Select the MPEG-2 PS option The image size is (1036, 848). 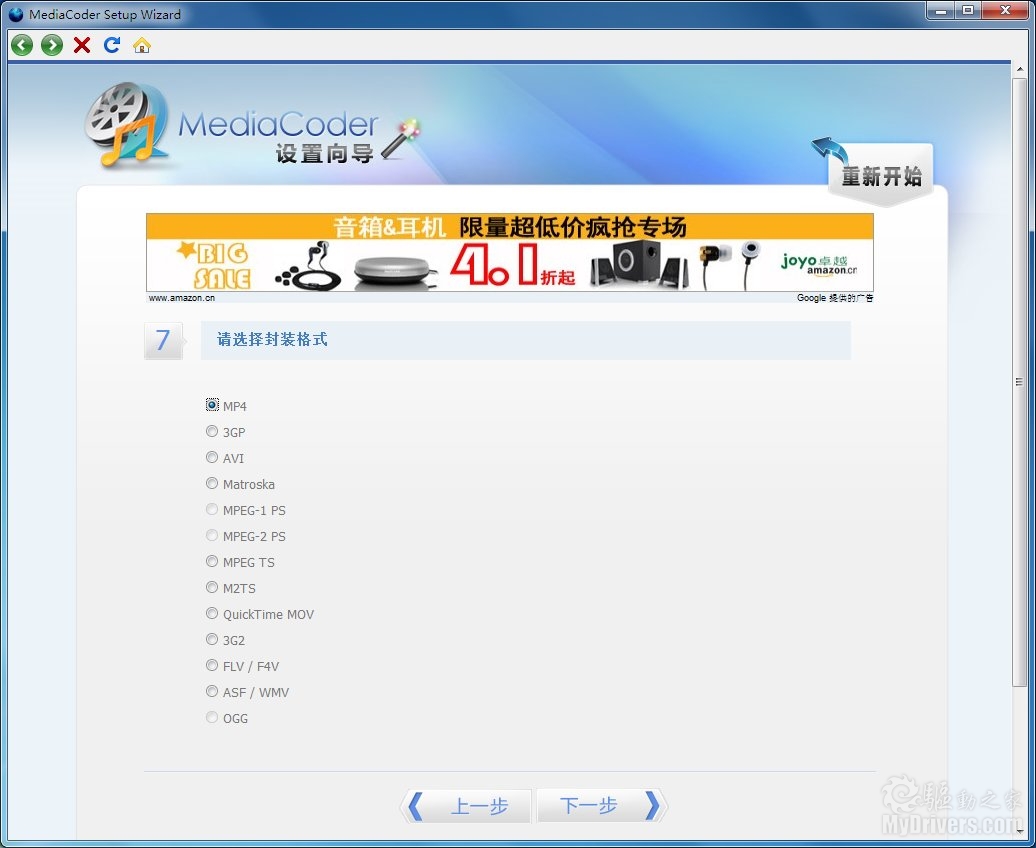tap(212, 535)
